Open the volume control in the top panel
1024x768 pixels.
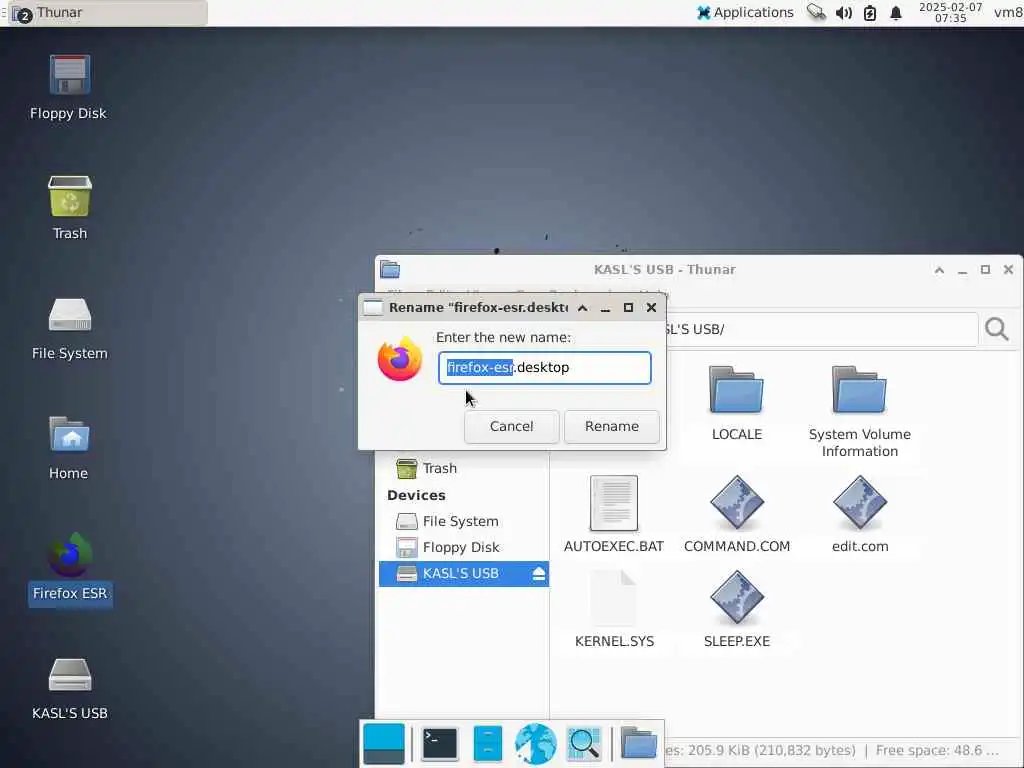click(844, 13)
